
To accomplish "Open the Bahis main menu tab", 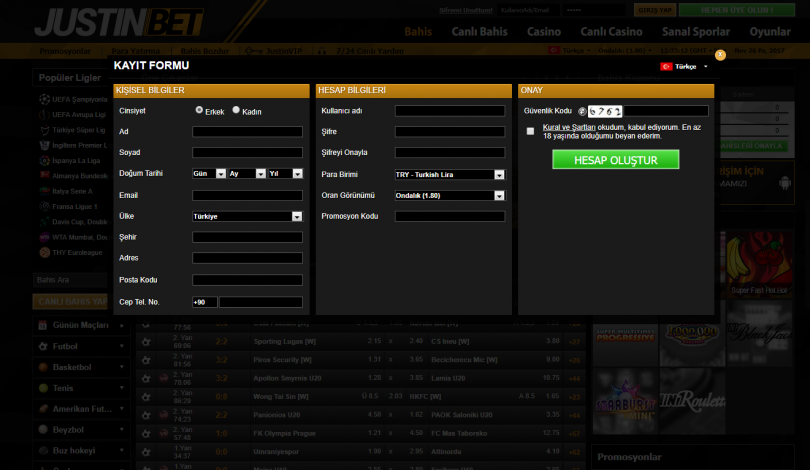I will [x=418, y=32].
